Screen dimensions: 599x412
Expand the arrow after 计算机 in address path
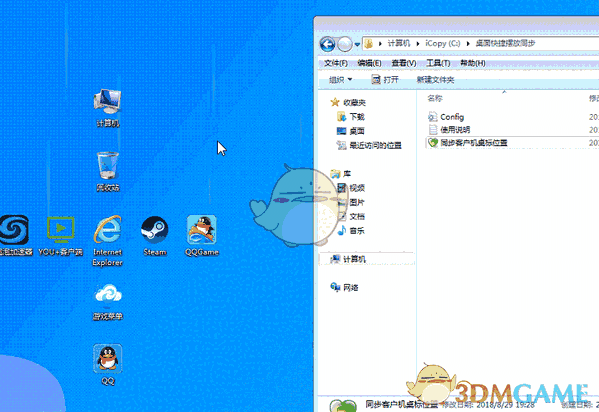coord(418,44)
